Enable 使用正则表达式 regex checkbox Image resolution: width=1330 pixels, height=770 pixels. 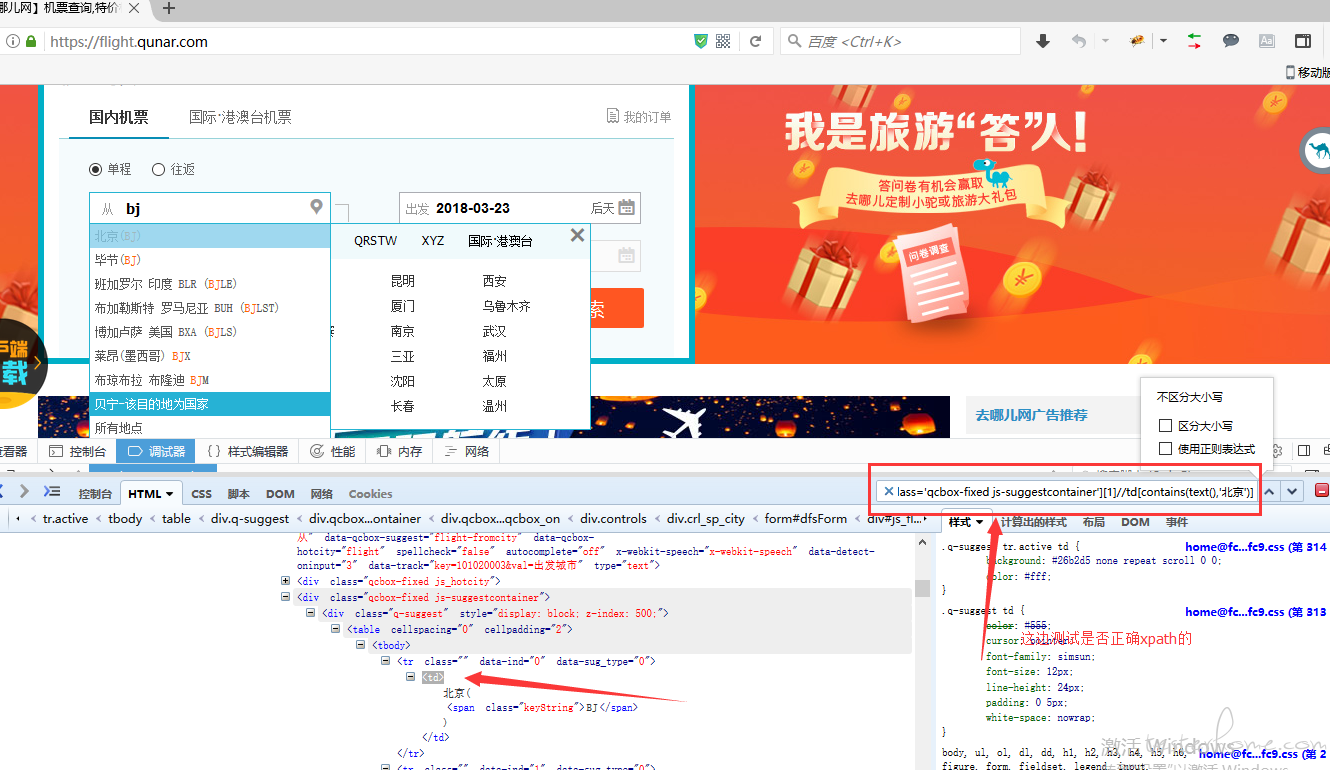point(1165,449)
